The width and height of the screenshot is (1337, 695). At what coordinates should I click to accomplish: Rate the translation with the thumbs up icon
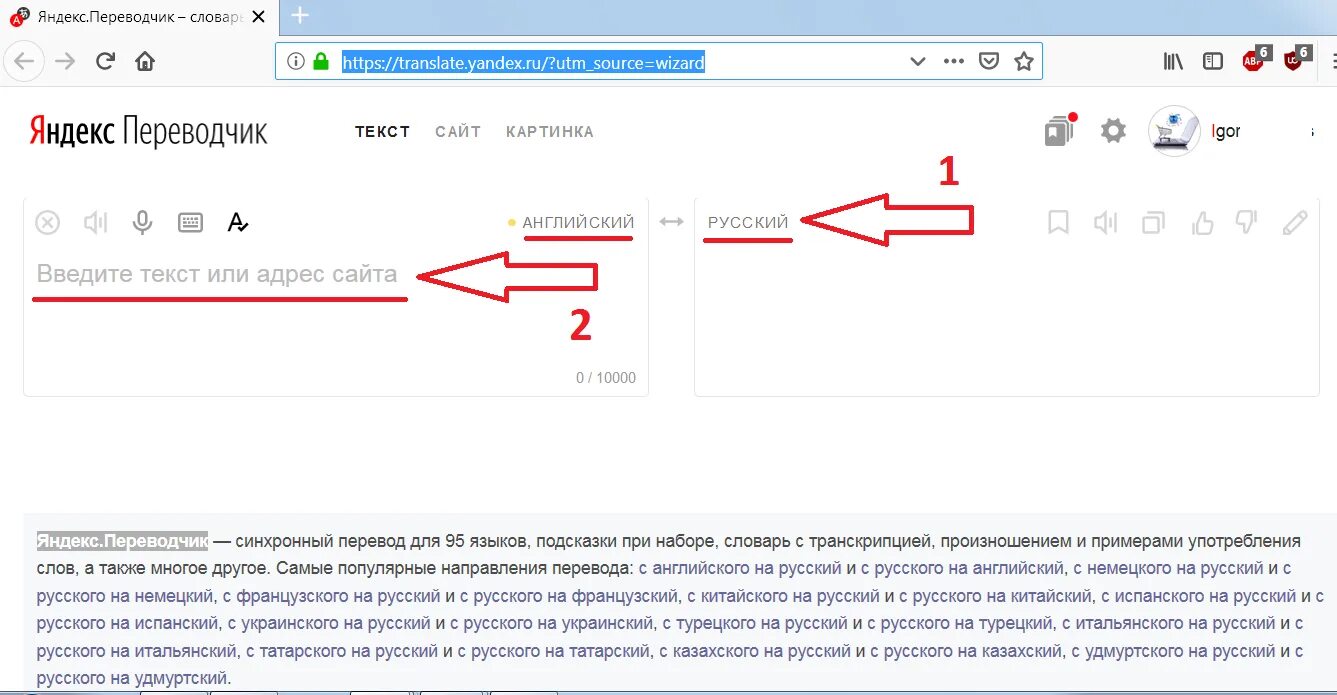[x=1202, y=222]
